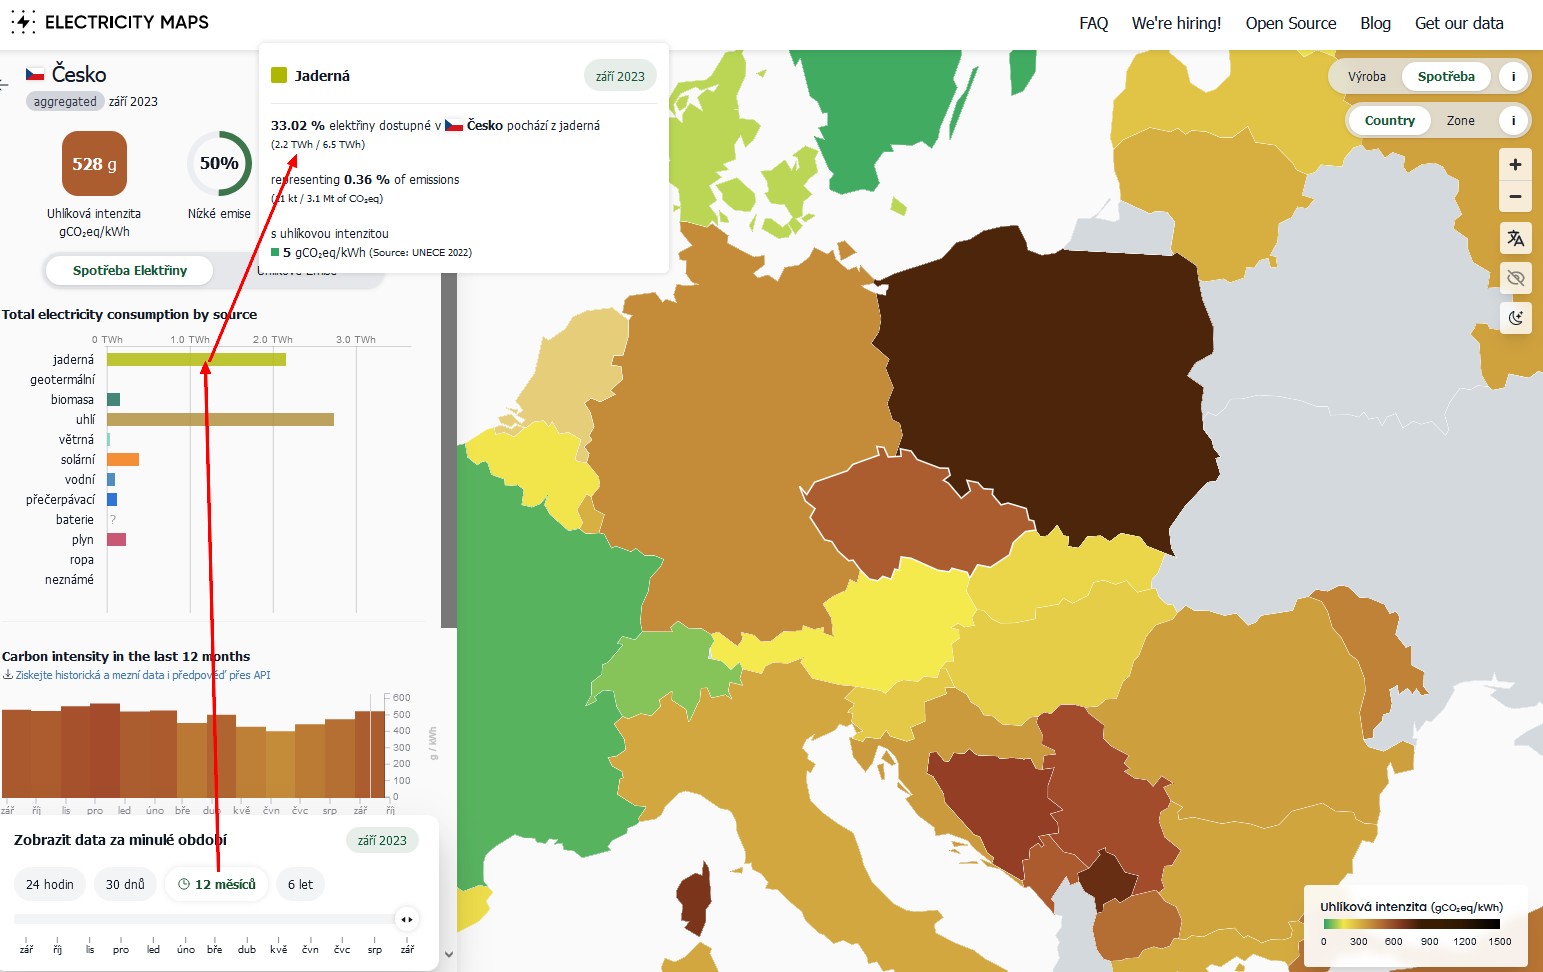Click the 'kvě' tick on the time slider

[x=278, y=949]
